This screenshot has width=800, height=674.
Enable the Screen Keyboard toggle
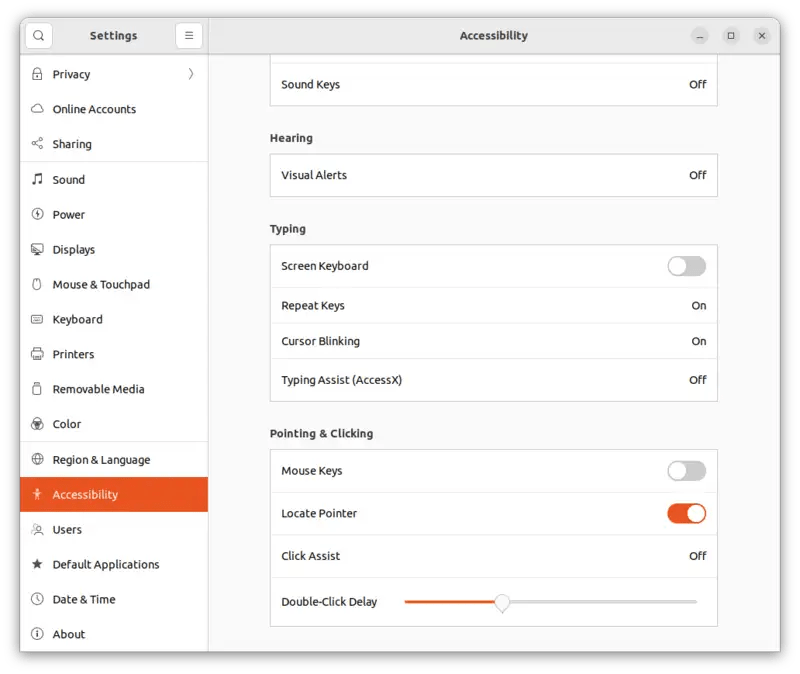(x=686, y=266)
